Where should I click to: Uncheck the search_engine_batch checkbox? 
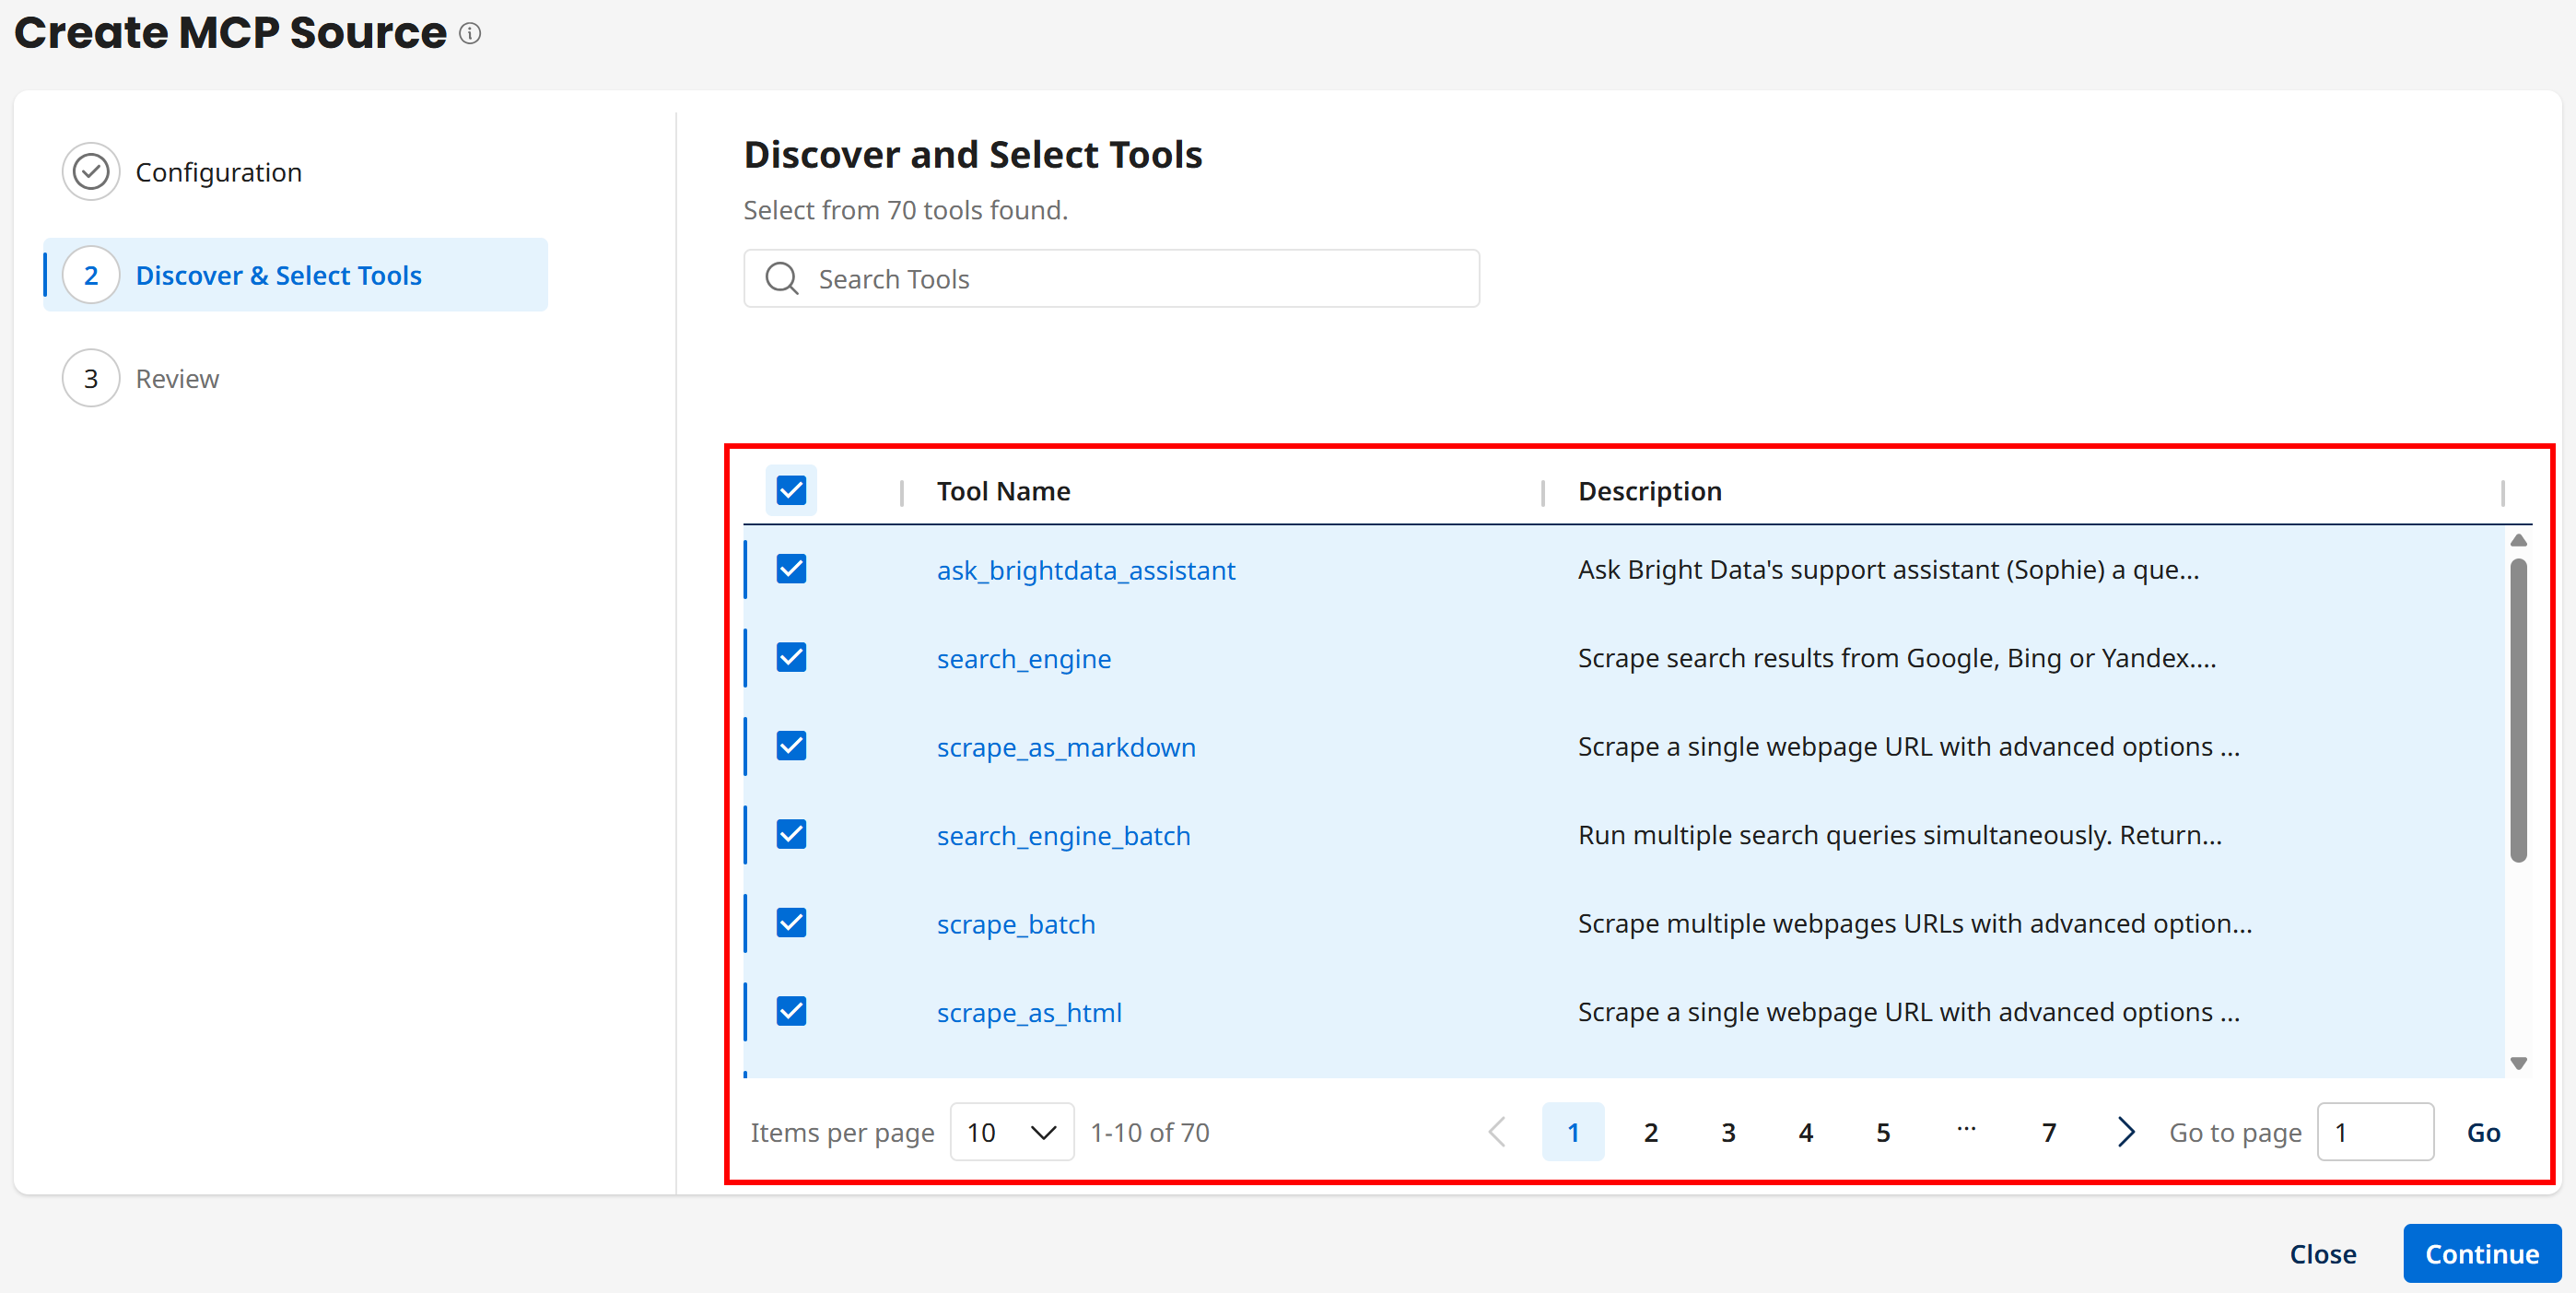click(791, 834)
